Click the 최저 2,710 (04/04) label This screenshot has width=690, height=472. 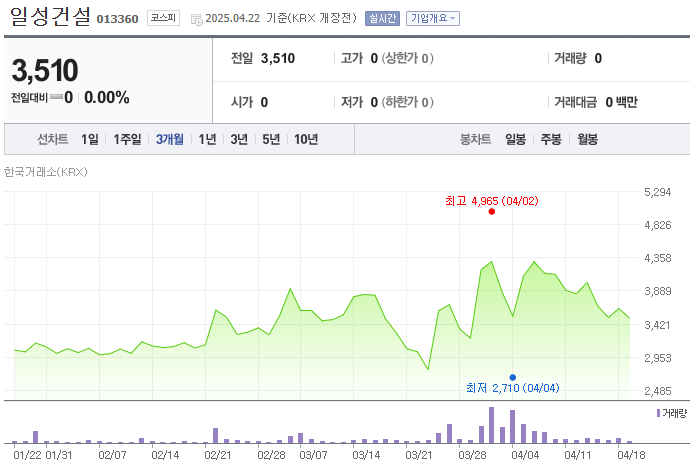(x=513, y=388)
